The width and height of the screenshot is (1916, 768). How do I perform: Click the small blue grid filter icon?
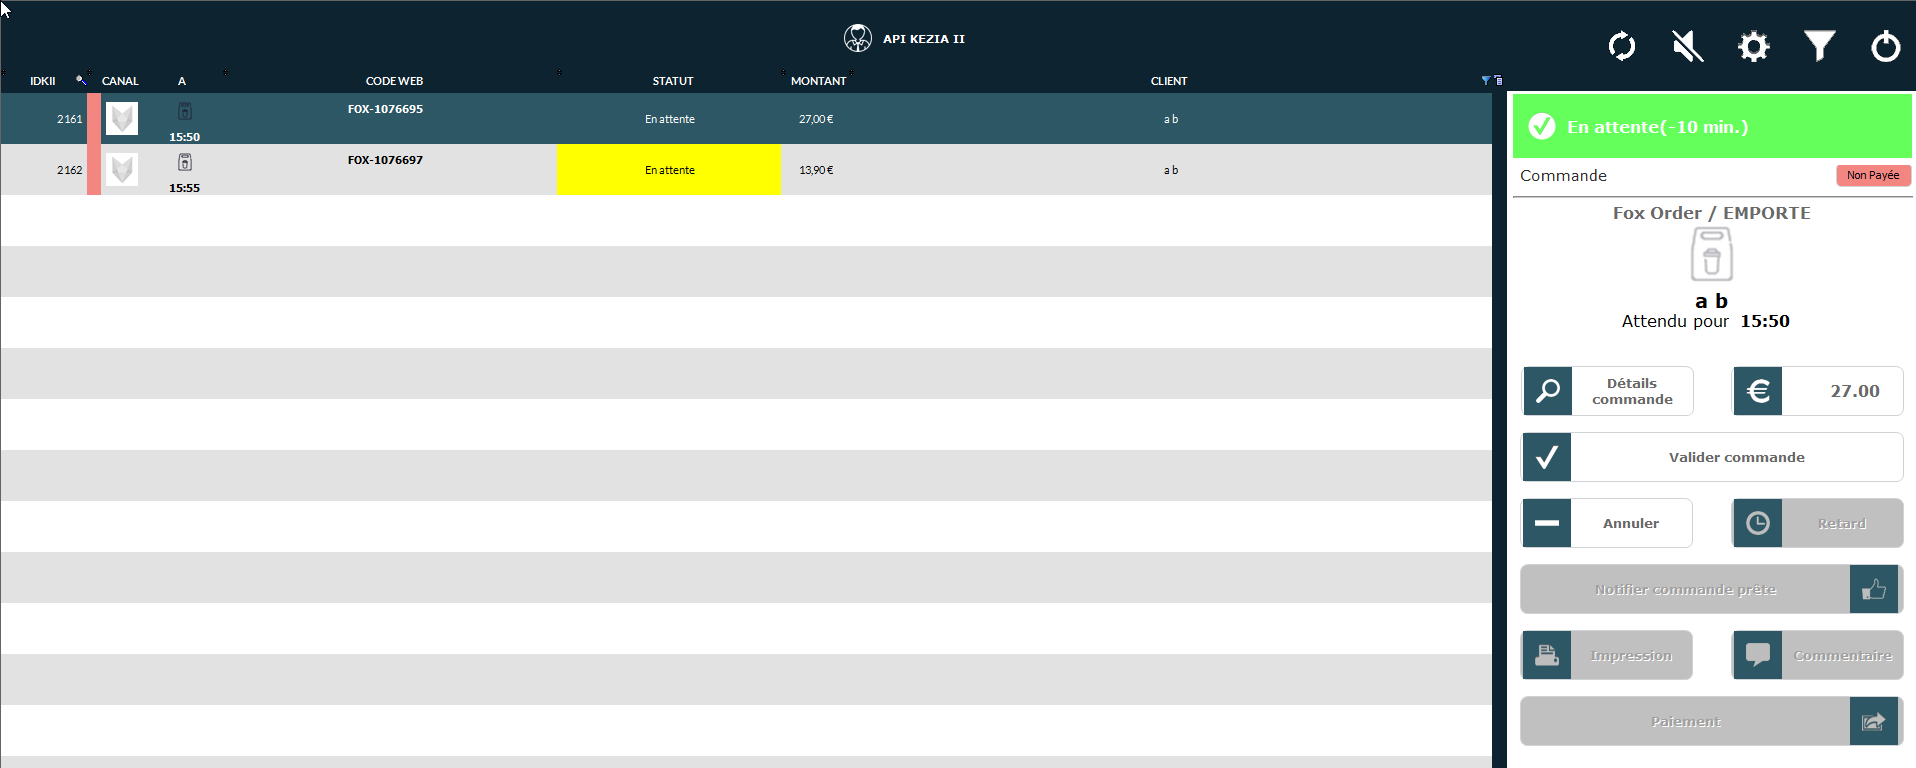click(x=1485, y=80)
